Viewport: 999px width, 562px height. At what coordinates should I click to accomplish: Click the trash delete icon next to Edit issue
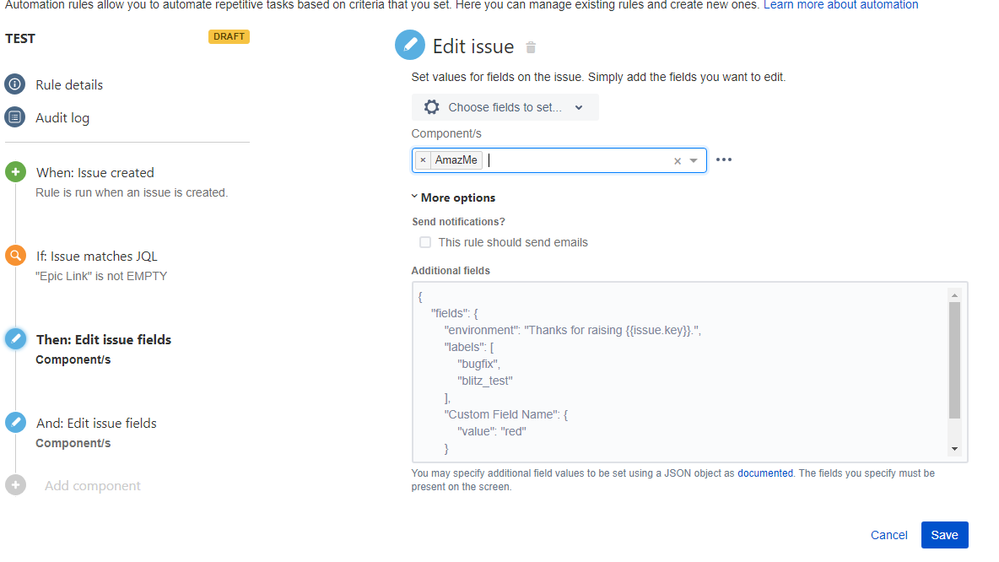[531, 47]
